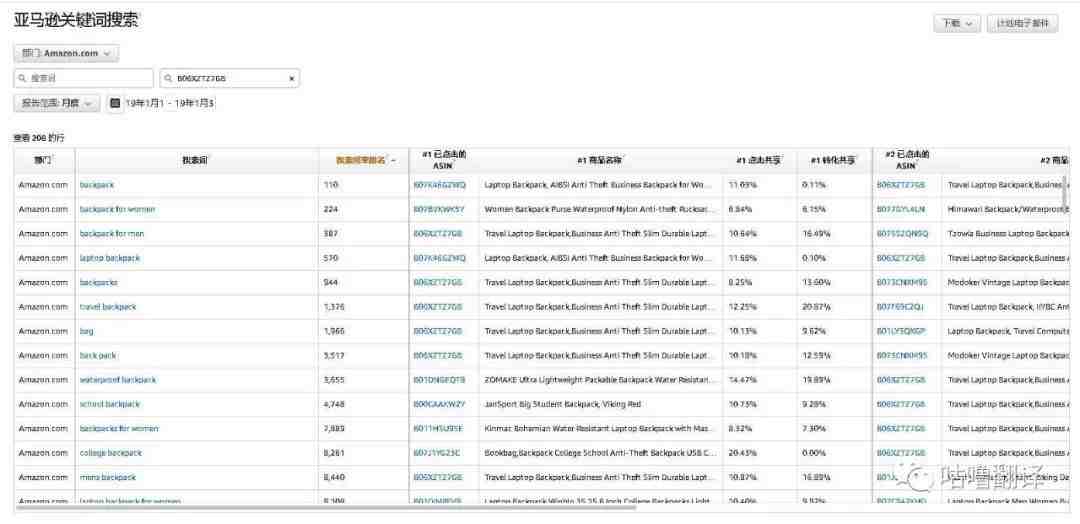Toggle the sort arrow on search frequency rank
Screen dimensions: 1080x524
[393, 160]
